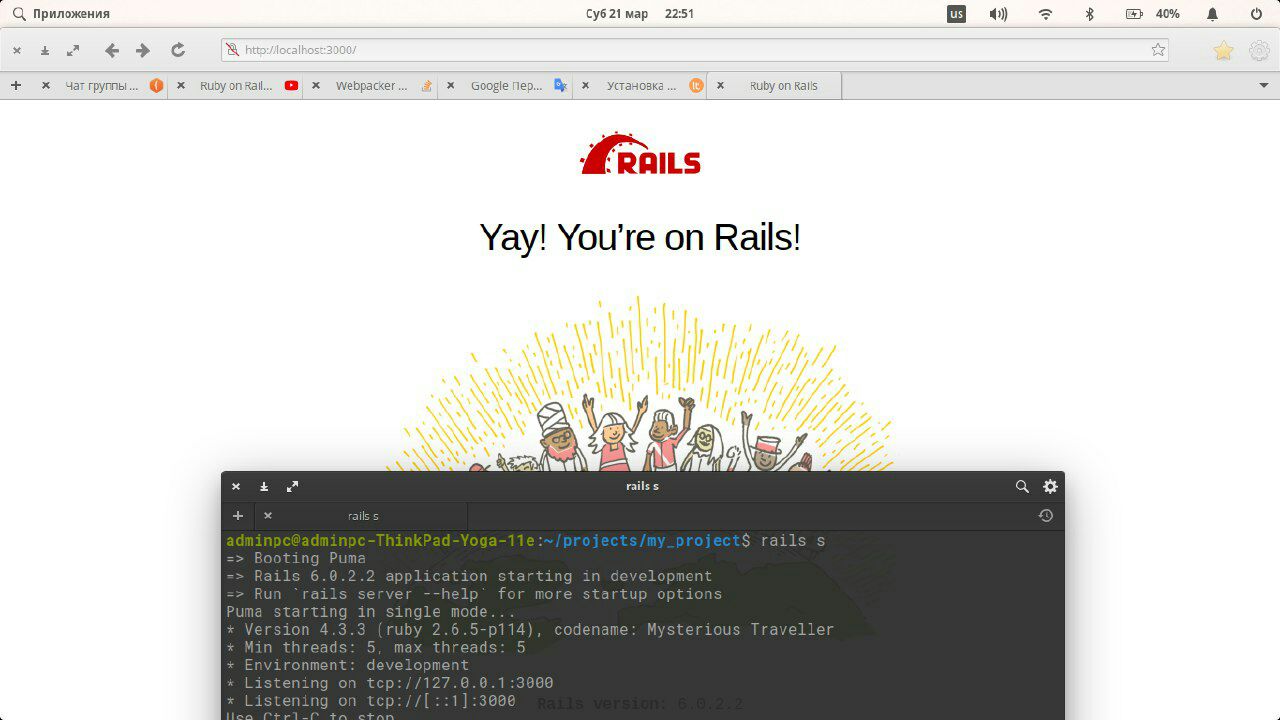Click the 'Min threads: 5, max threads: 5' line

click(x=376, y=647)
